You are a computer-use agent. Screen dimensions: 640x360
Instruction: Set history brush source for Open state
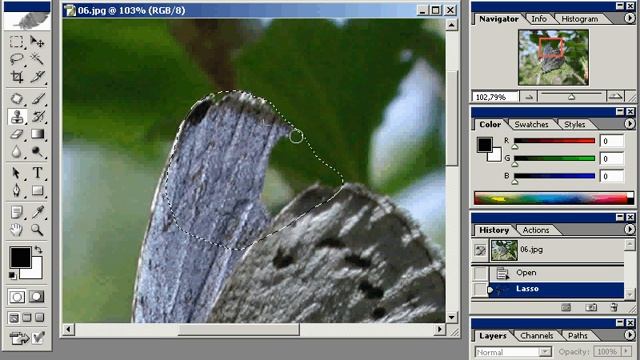480,273
